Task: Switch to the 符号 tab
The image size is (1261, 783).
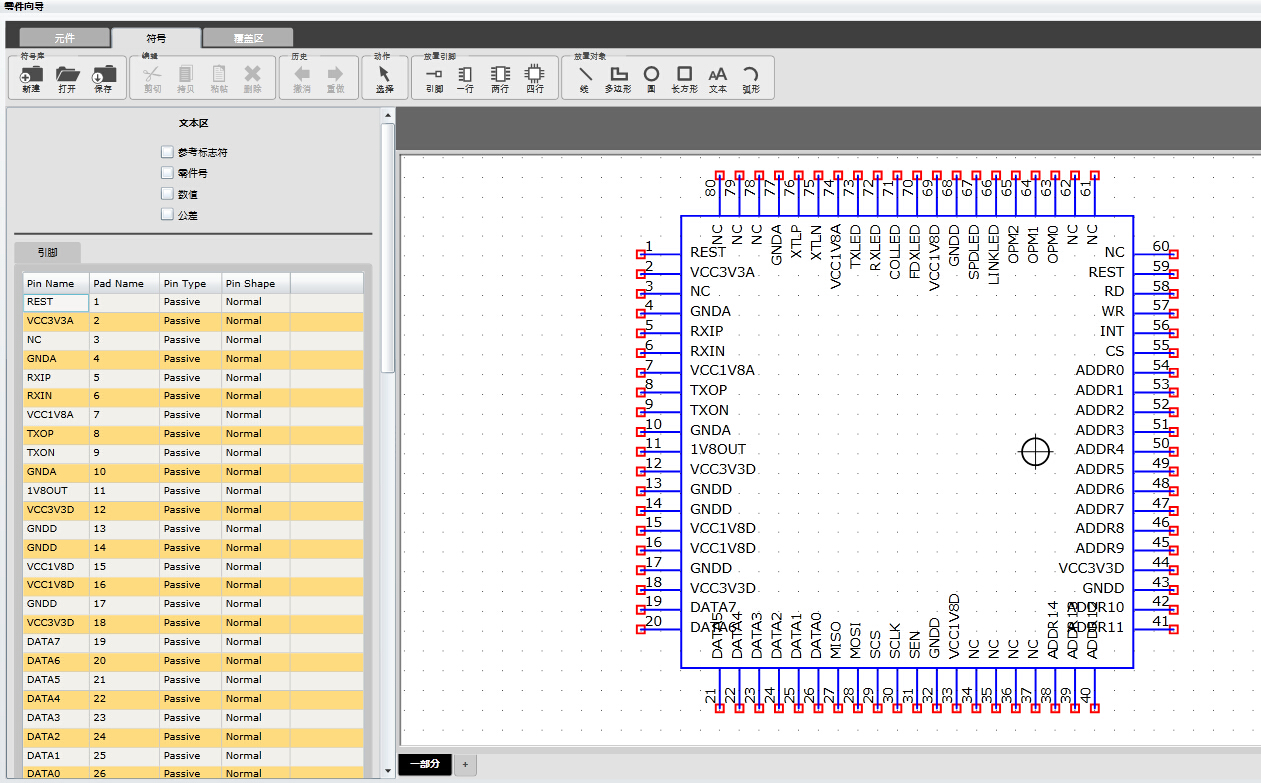Action: [x=156, y=38]
